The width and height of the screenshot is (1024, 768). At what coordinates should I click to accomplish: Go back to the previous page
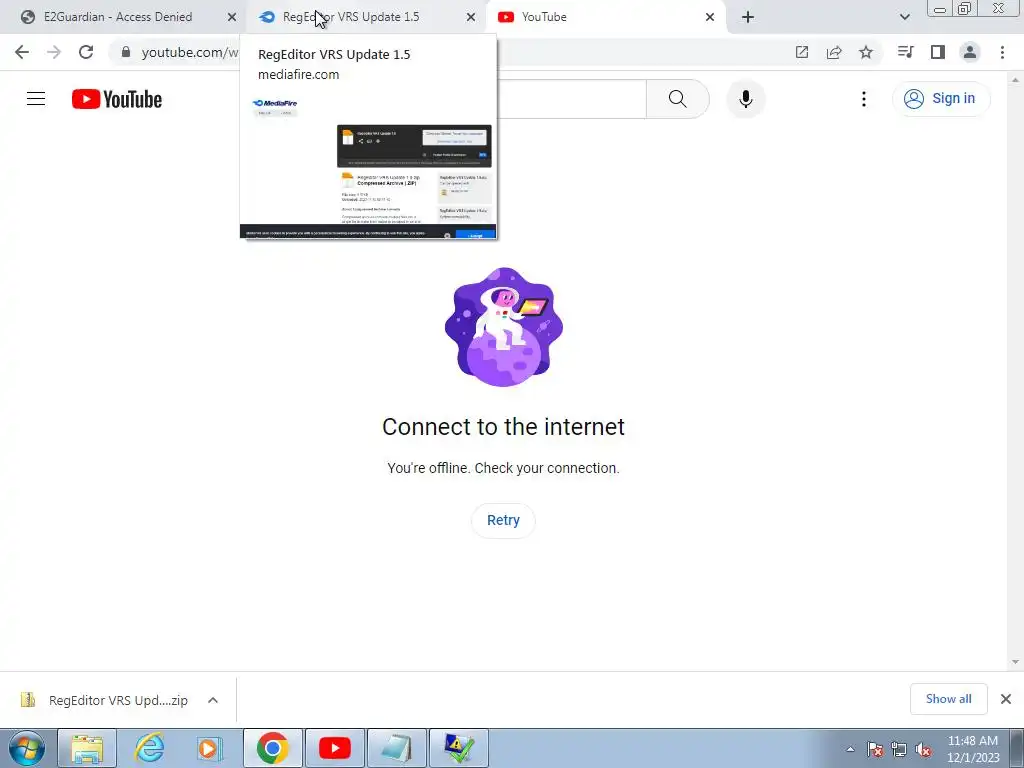(x=22, y=52)
